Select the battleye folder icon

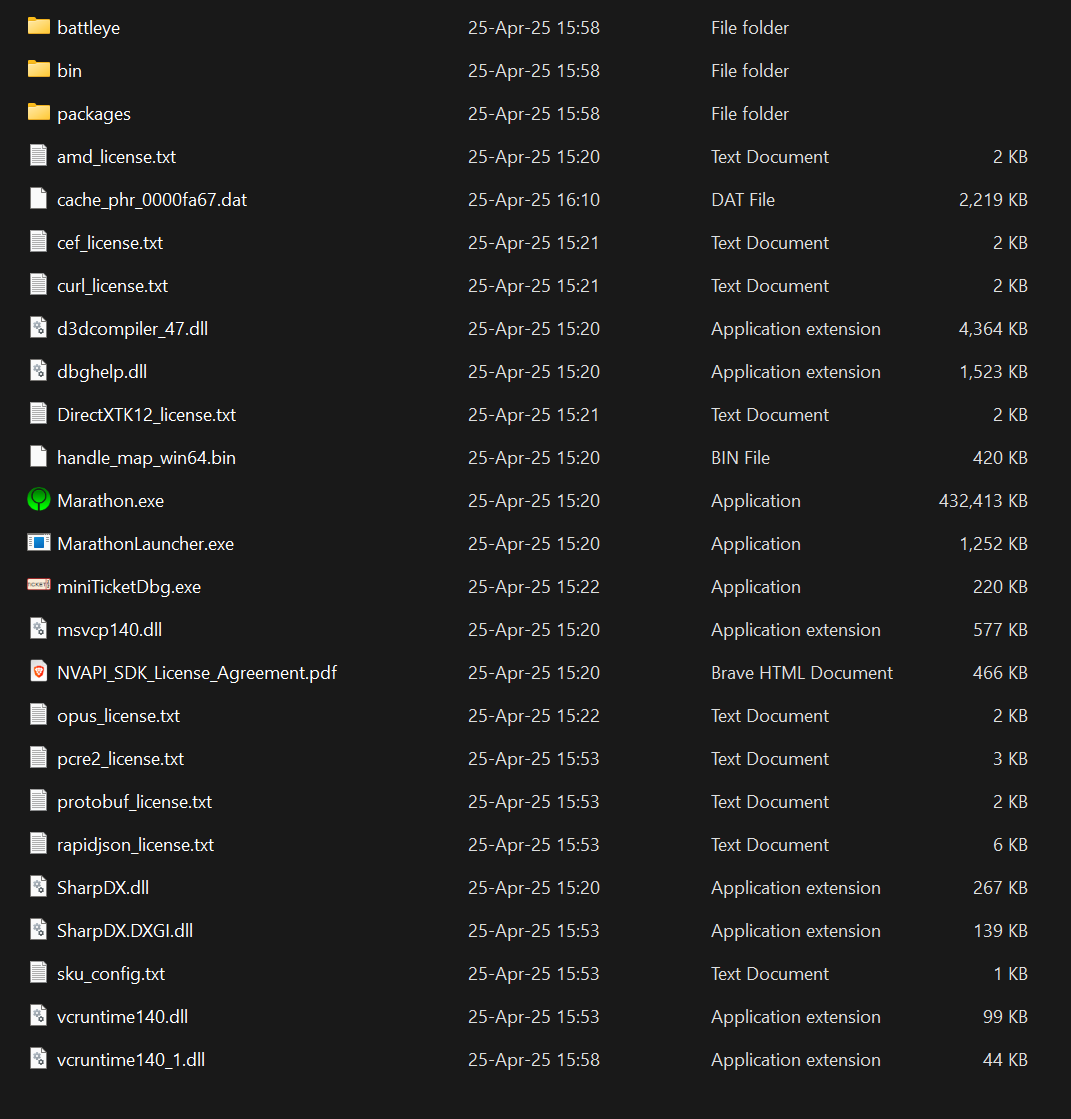[x=39, y=27]
